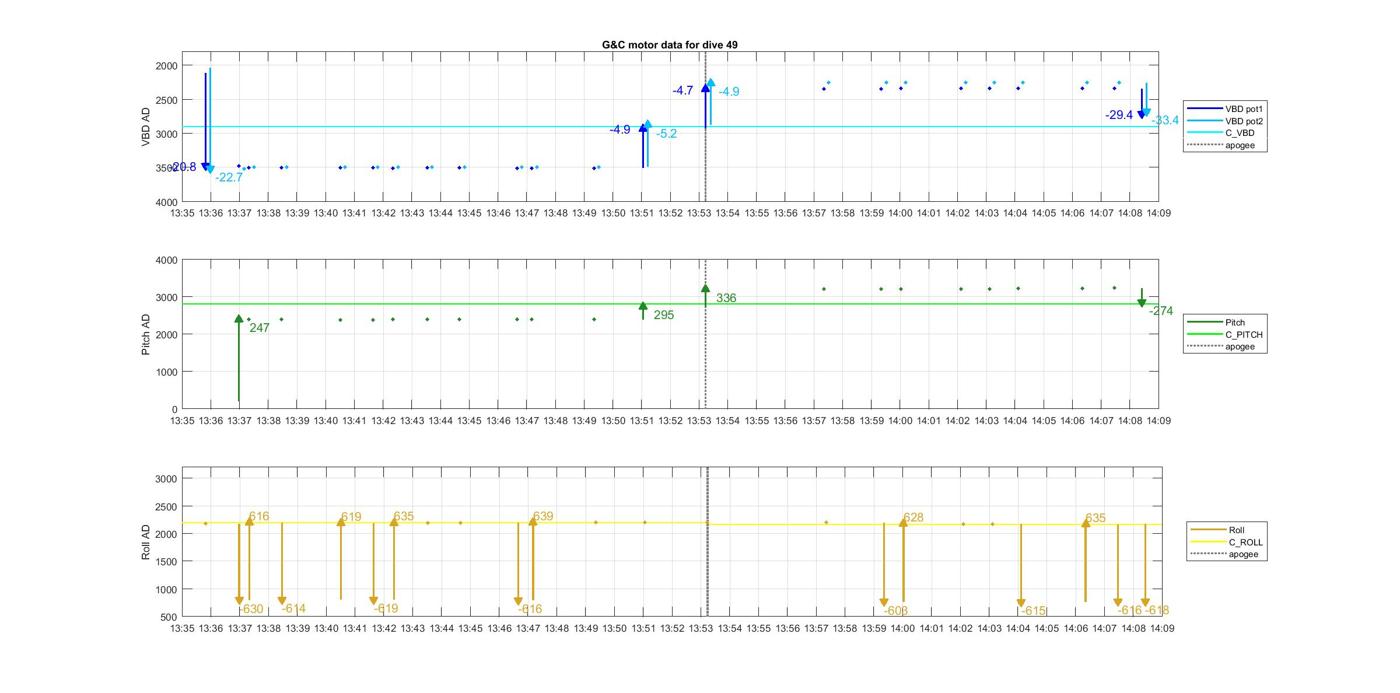Click the '-618' roll data label
The width and height of the screenshot is (1400, 693).
tap(1158, 611)
